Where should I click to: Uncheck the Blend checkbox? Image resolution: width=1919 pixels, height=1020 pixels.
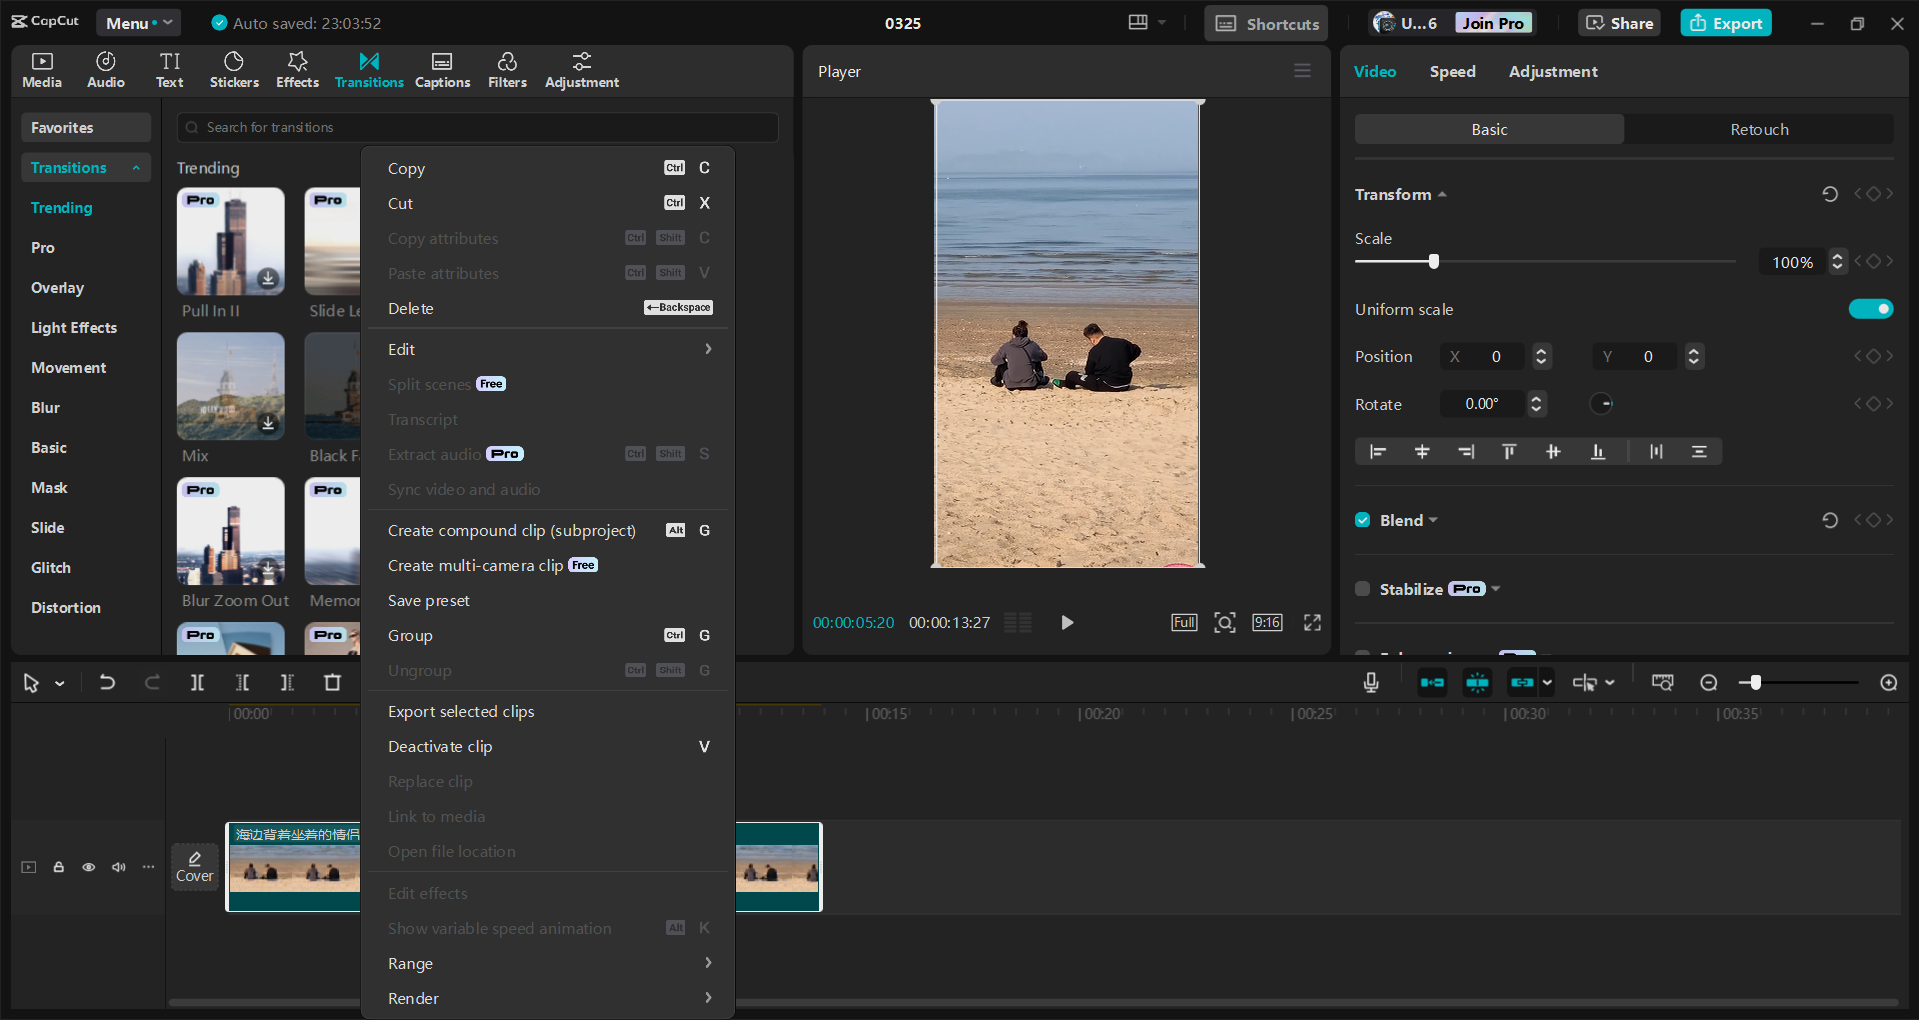(1362, 520)
